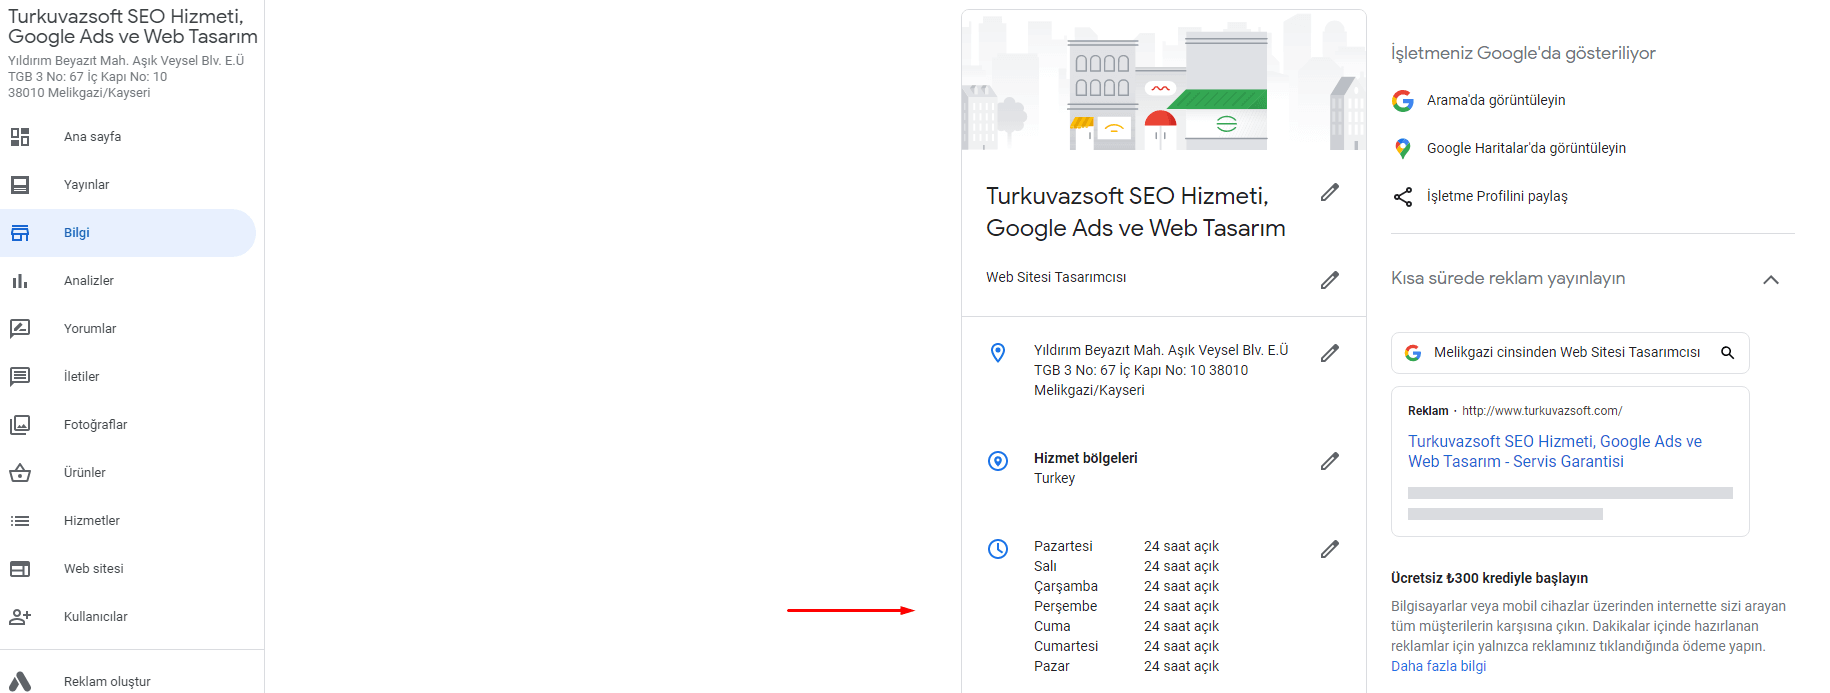Viewport: 1830px width, 693px height.
Task: Open Web sitesi sidebar label
Action: pyautogui.click(x=94, y=569)
